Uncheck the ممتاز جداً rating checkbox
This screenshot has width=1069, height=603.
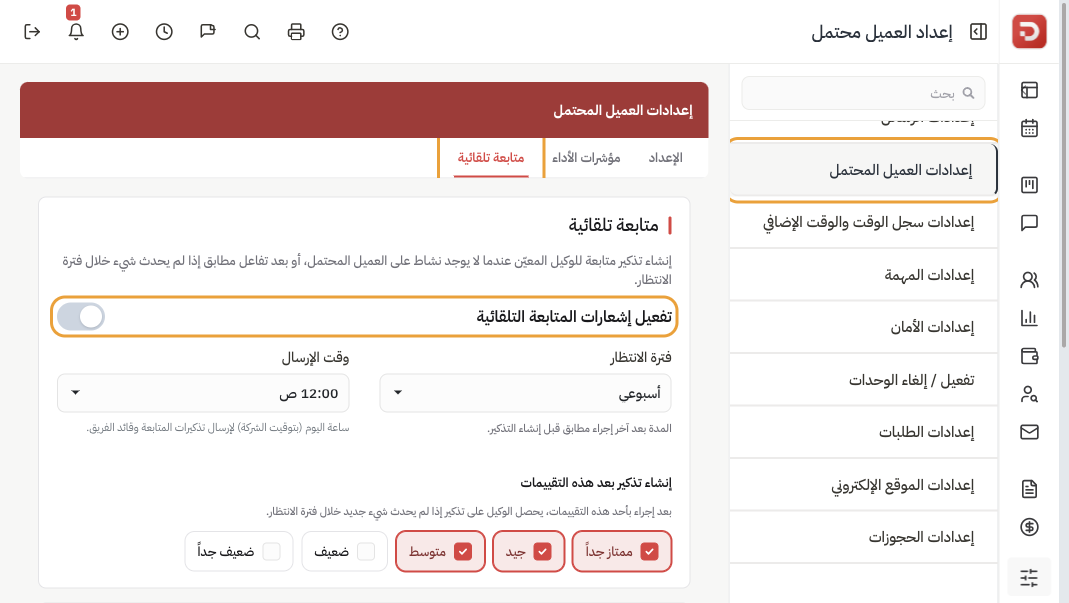pyautogui.click(x=650, y=551)
